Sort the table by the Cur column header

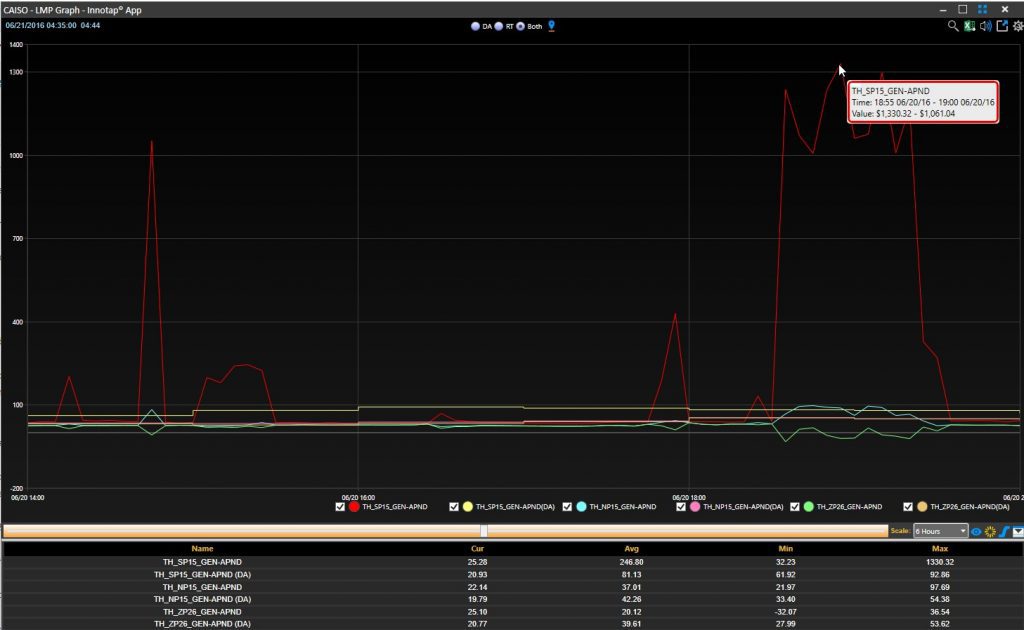[477, 548]
